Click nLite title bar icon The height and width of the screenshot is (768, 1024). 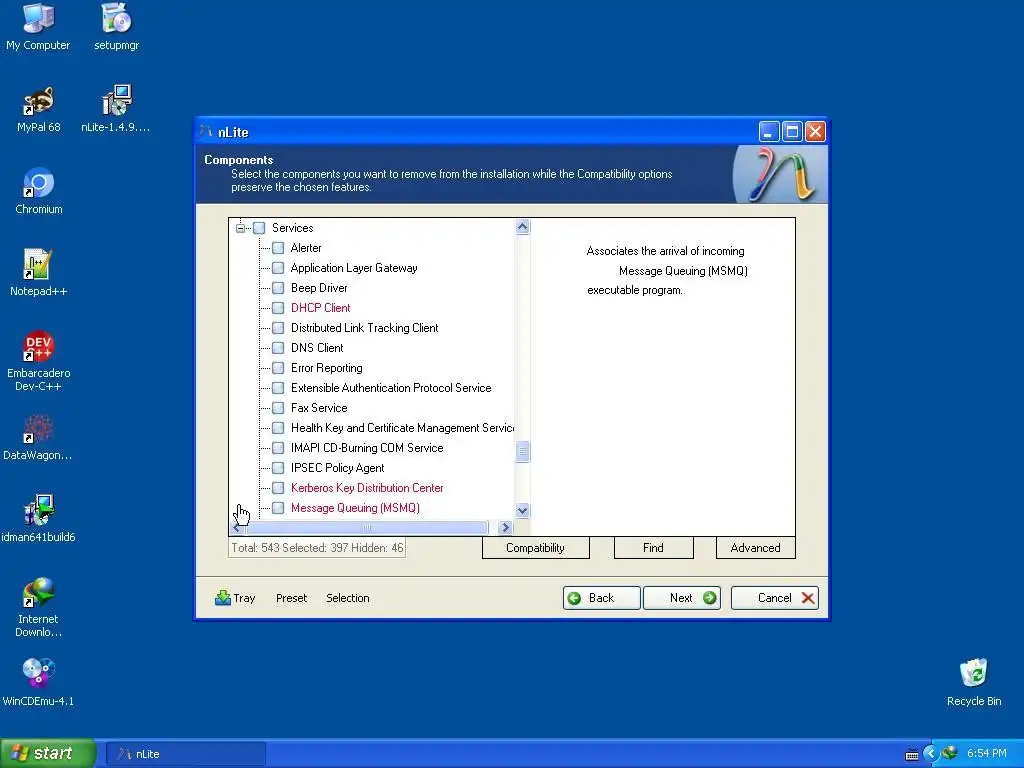[206, 131]
